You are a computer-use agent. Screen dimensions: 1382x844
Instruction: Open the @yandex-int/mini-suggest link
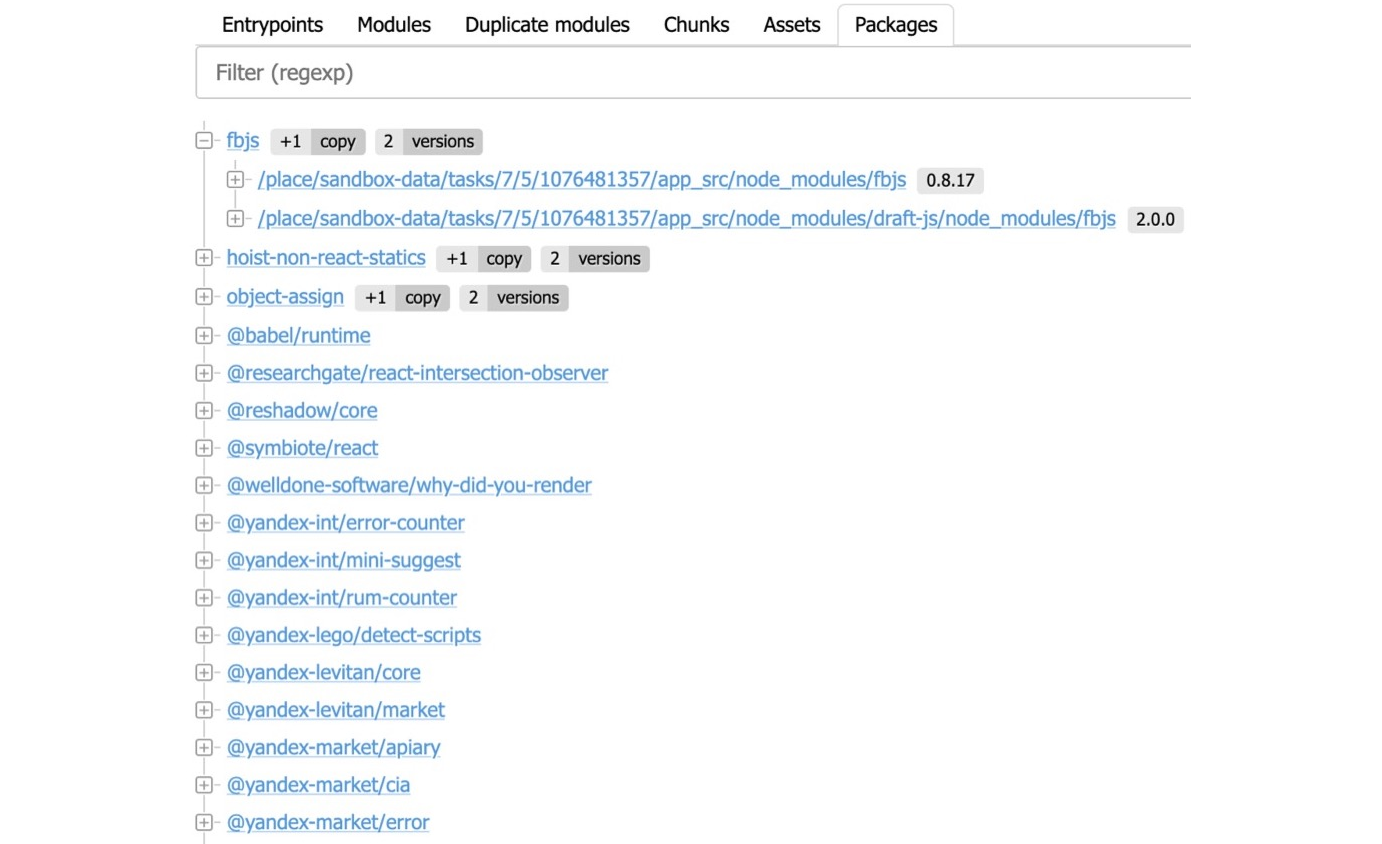click(344, 561)
